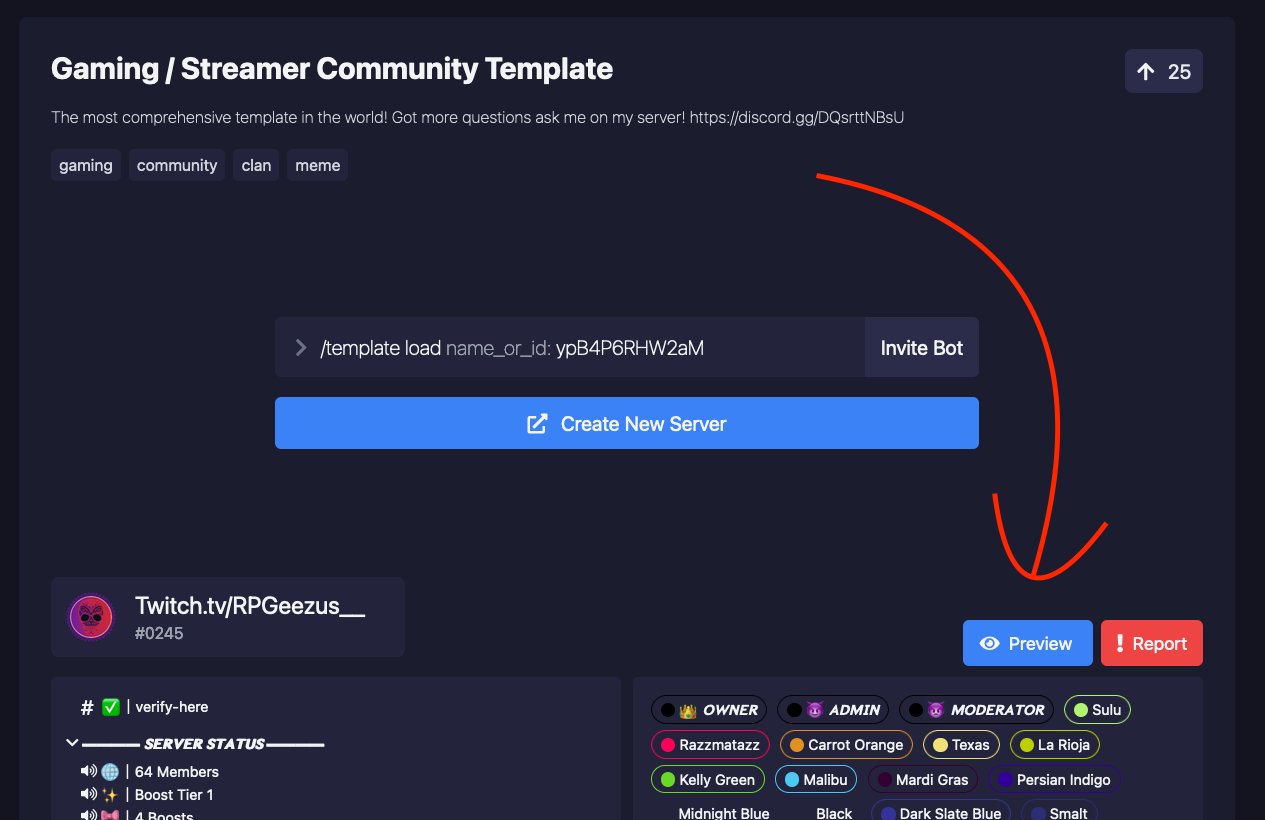Select the gaming tag
The height and width of the screenshot is (820, 1265).
pos(86,165)
